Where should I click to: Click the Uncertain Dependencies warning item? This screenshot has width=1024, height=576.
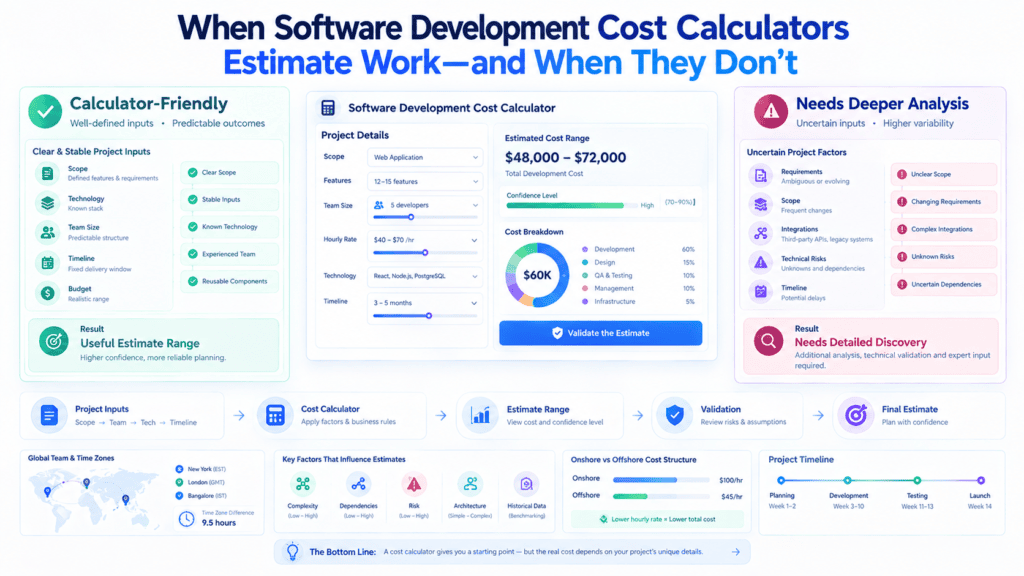pos(944,285)
